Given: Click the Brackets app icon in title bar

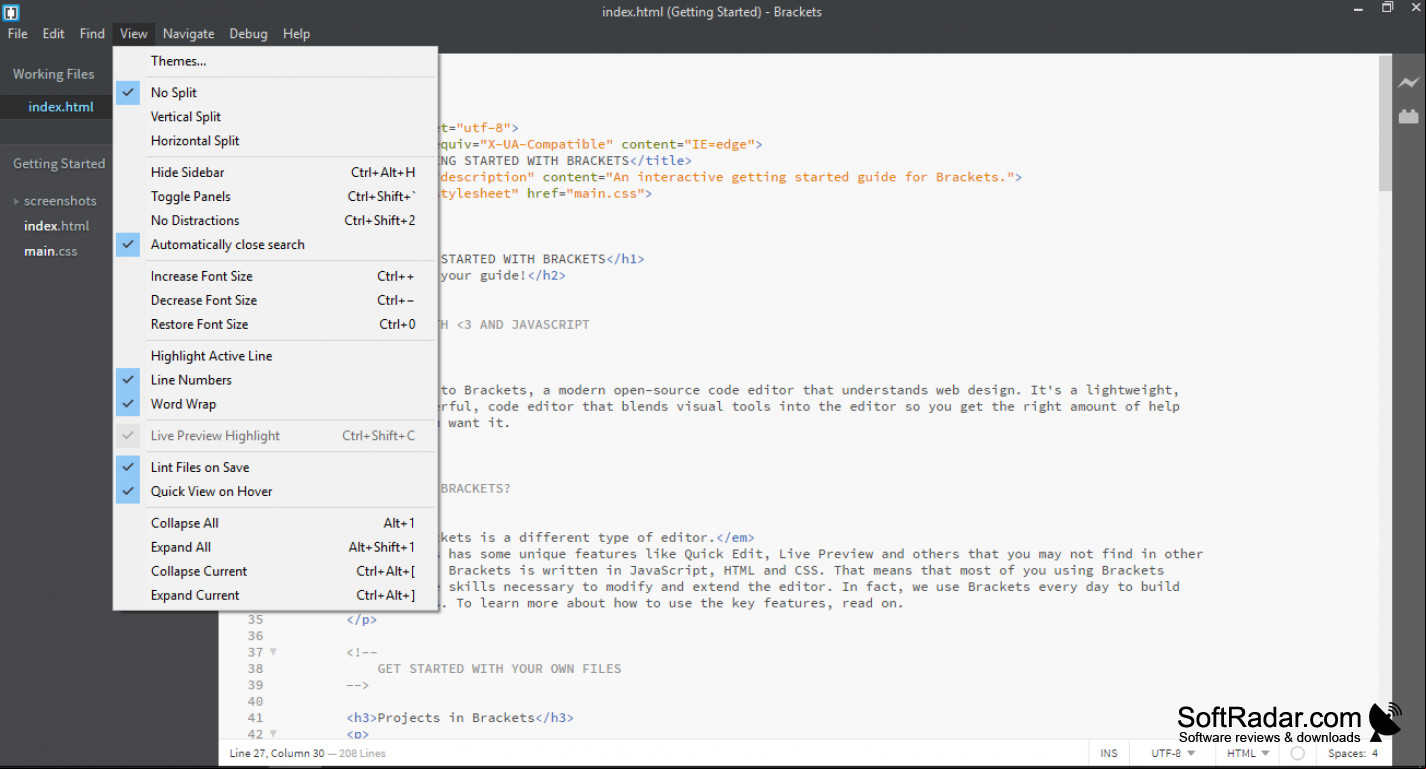Looking at the screenshot, I should pyautogui.click(x=11, y=12).
